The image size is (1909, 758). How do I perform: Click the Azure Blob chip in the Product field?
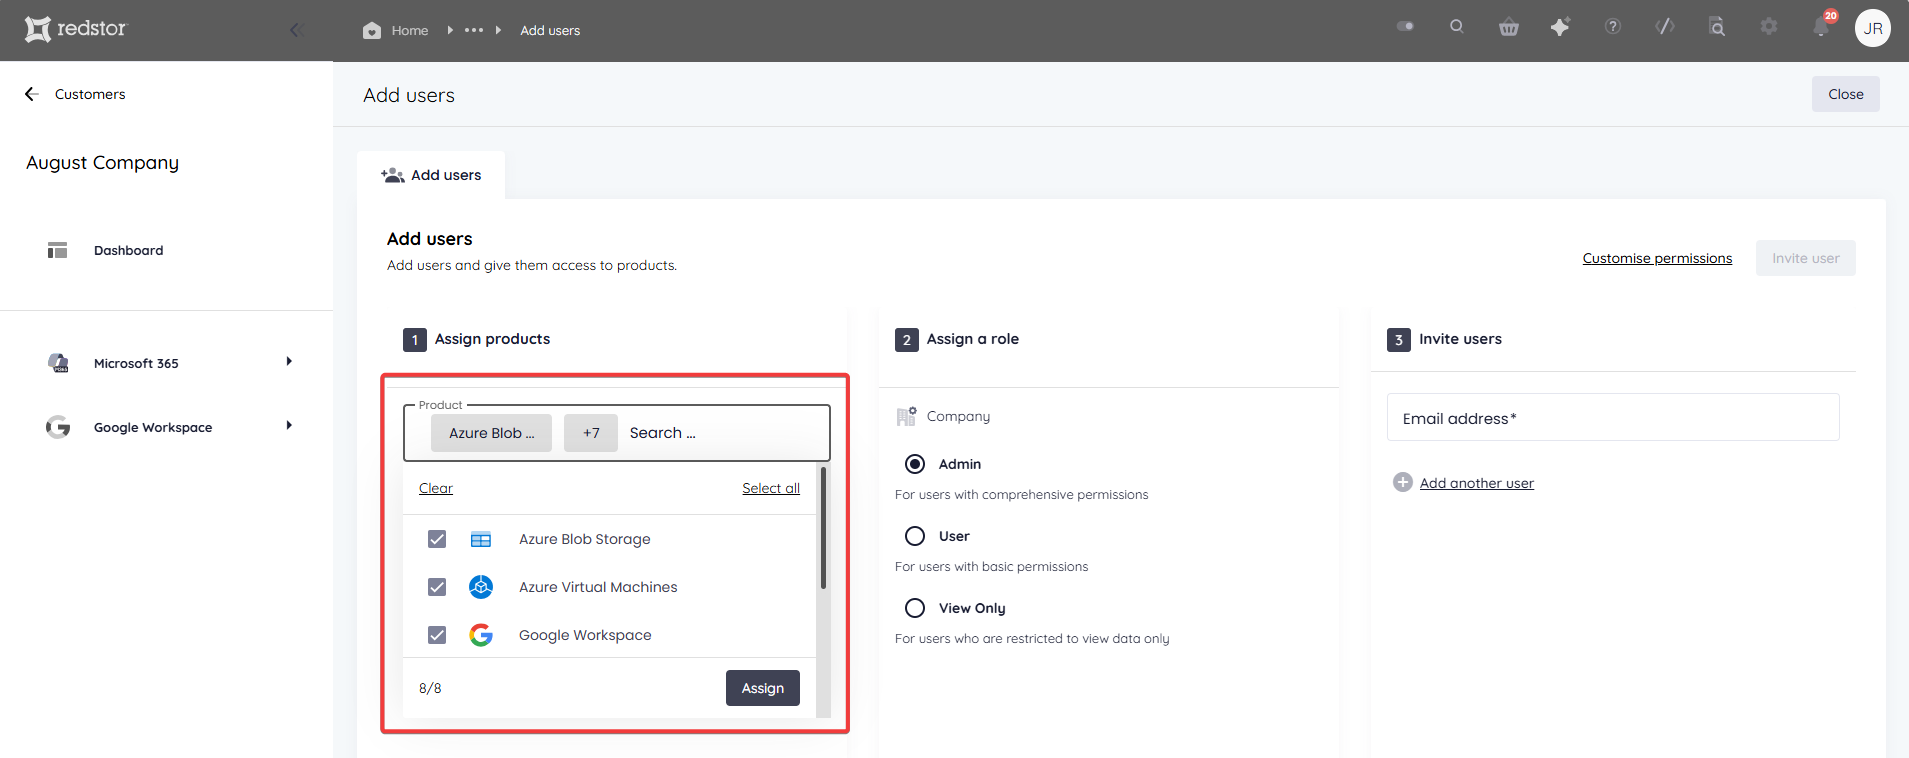(491, 433)
